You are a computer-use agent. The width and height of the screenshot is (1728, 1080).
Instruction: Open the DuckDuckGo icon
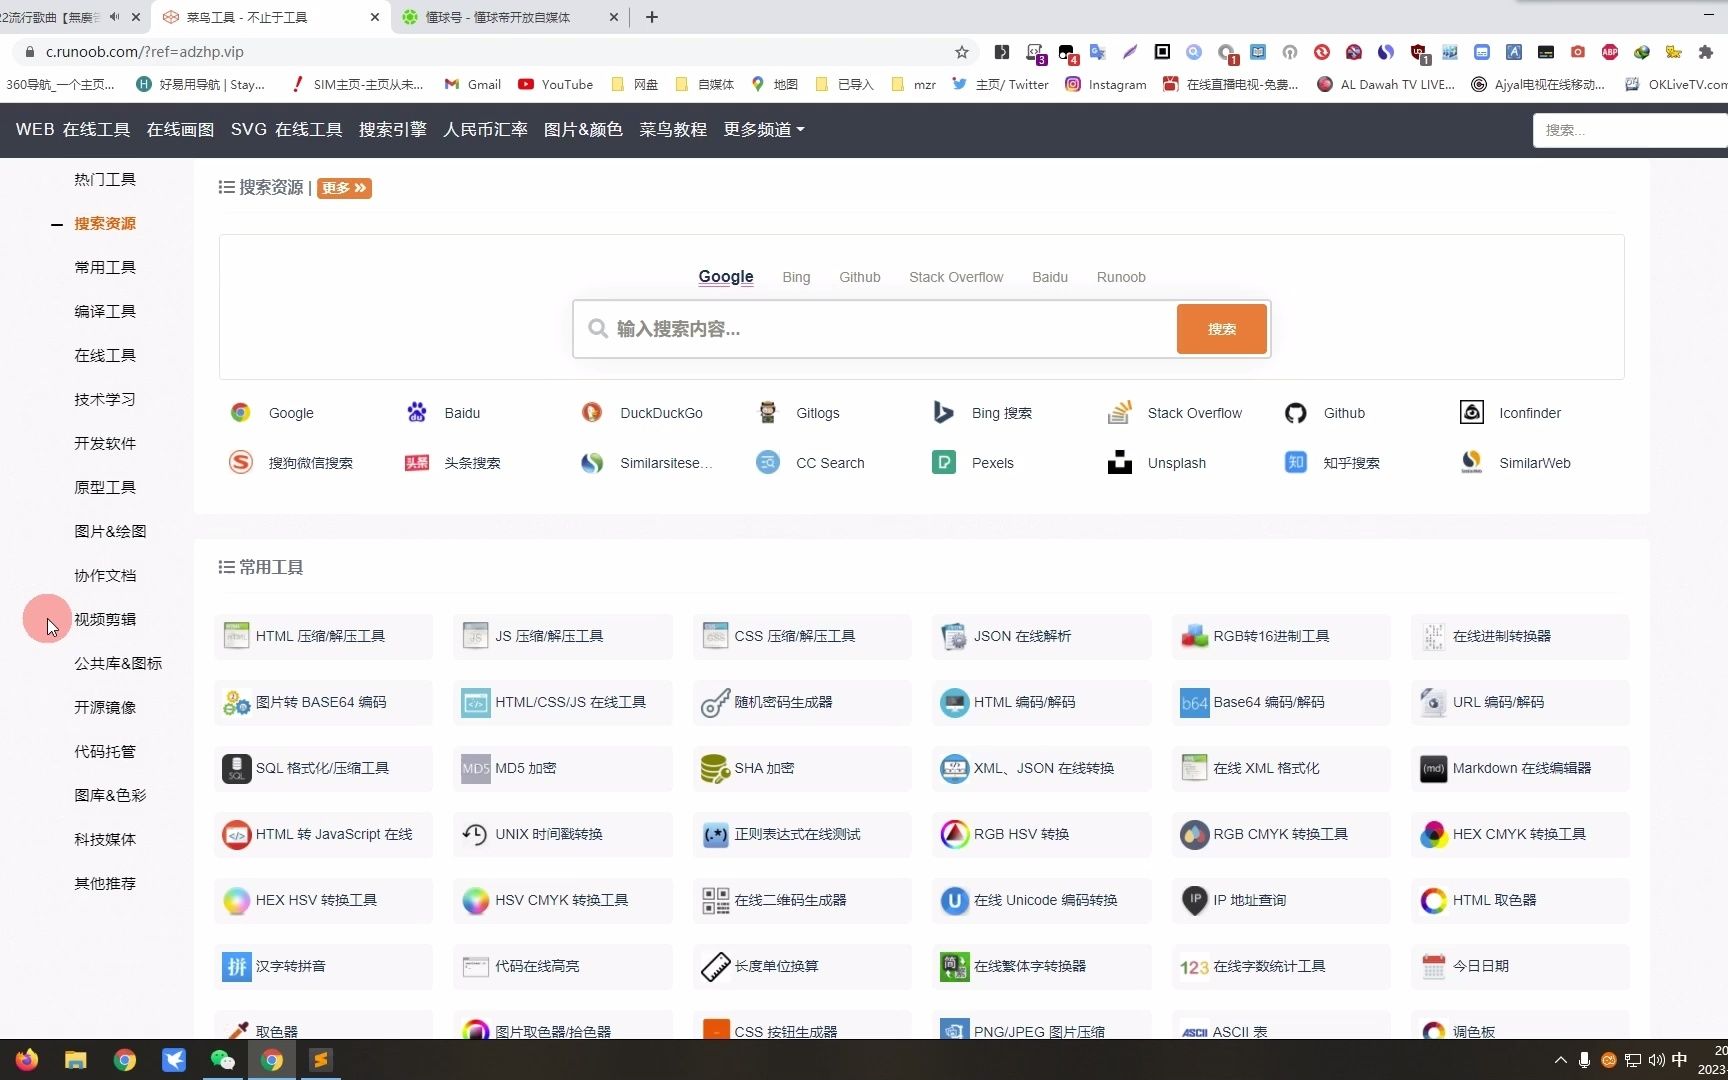tap(592, 412)
